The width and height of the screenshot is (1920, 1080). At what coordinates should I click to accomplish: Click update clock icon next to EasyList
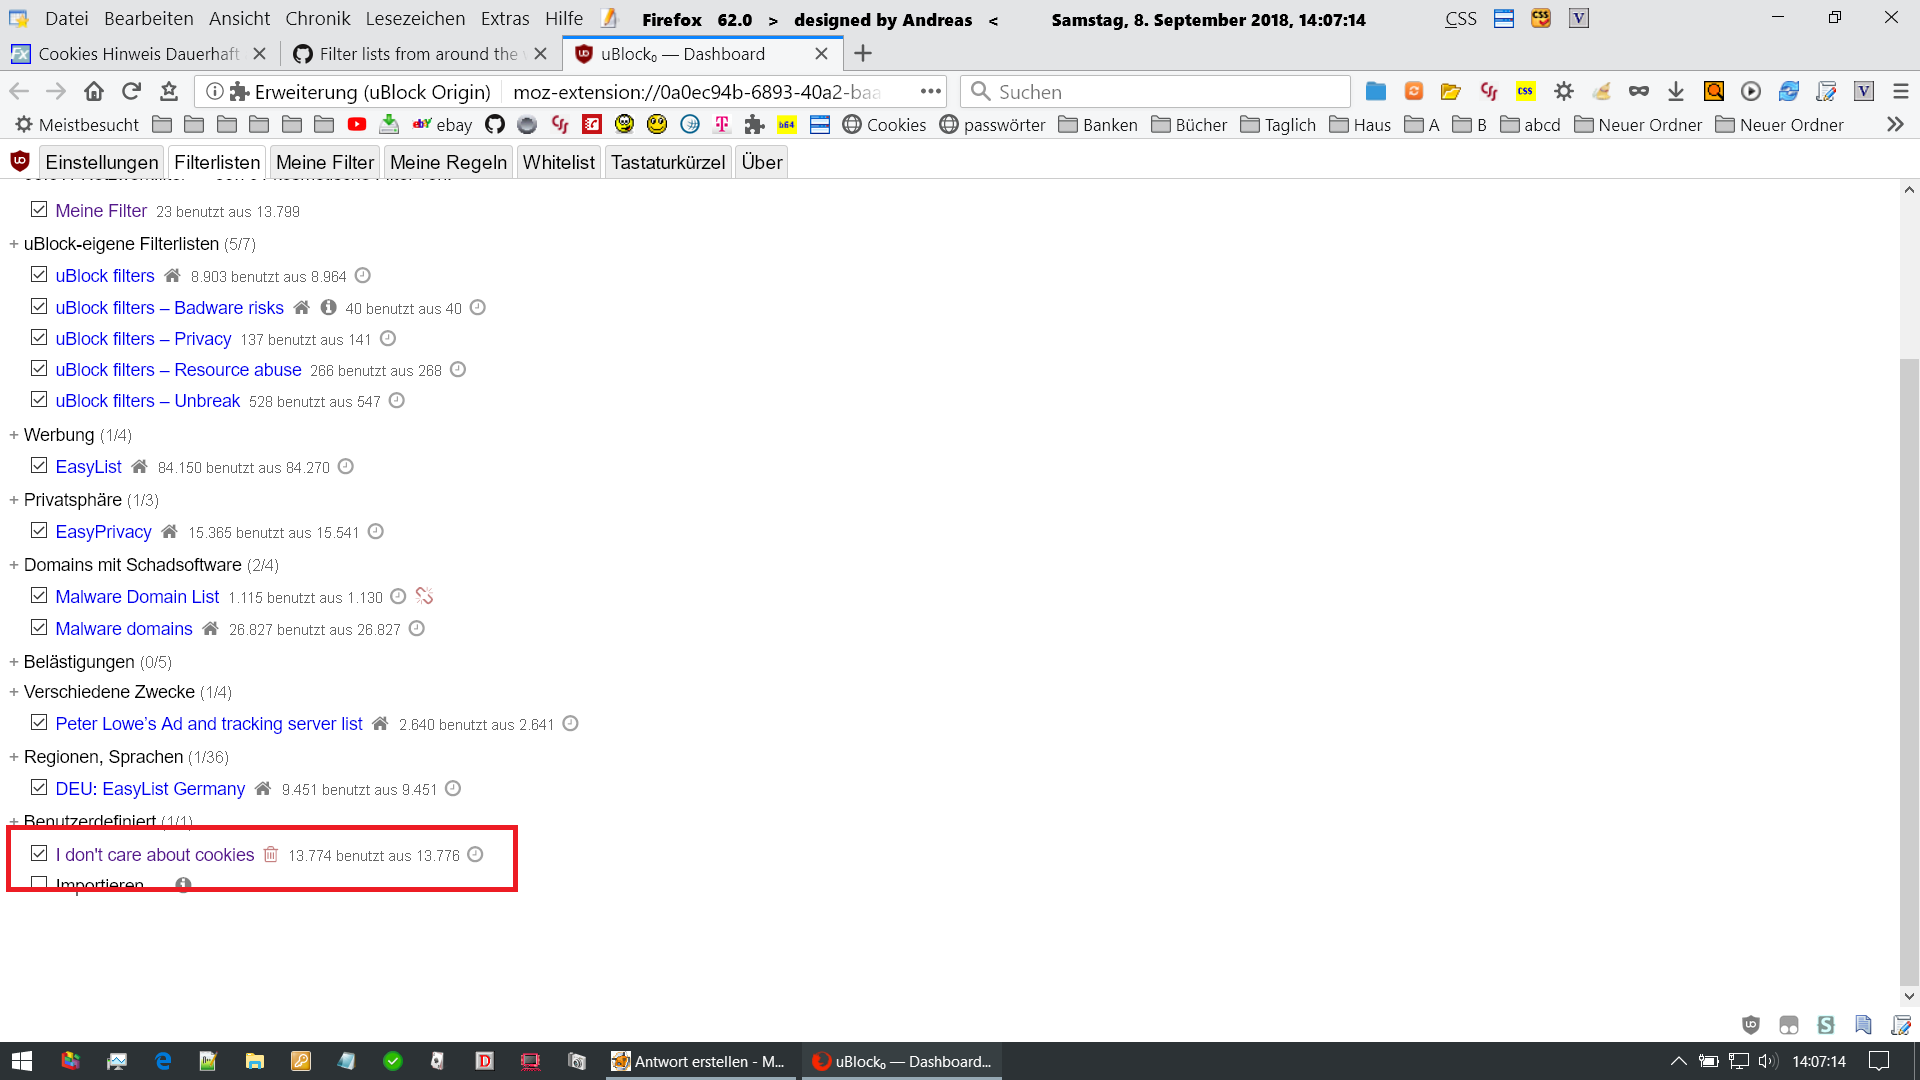pyautogui.click(x=346, y=467)
